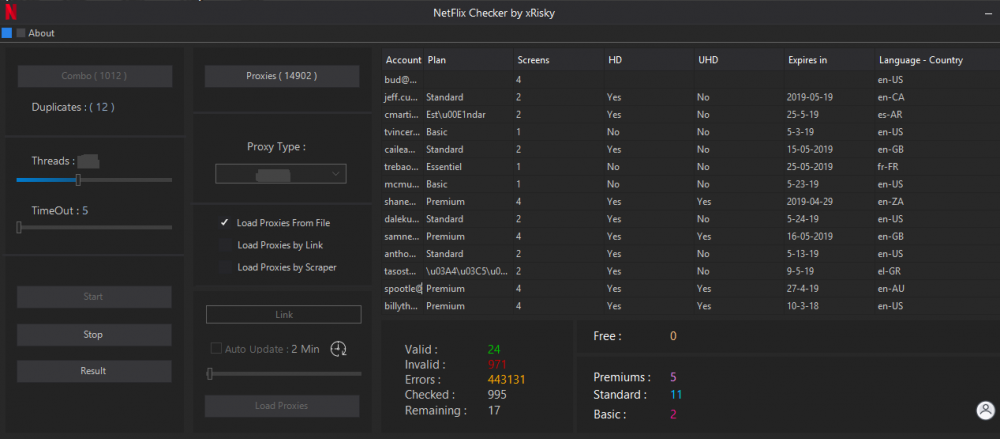Click the blue square icon beside About
Image resolution: width=1000 pixels, height=439 pixels.
point(7,33)
